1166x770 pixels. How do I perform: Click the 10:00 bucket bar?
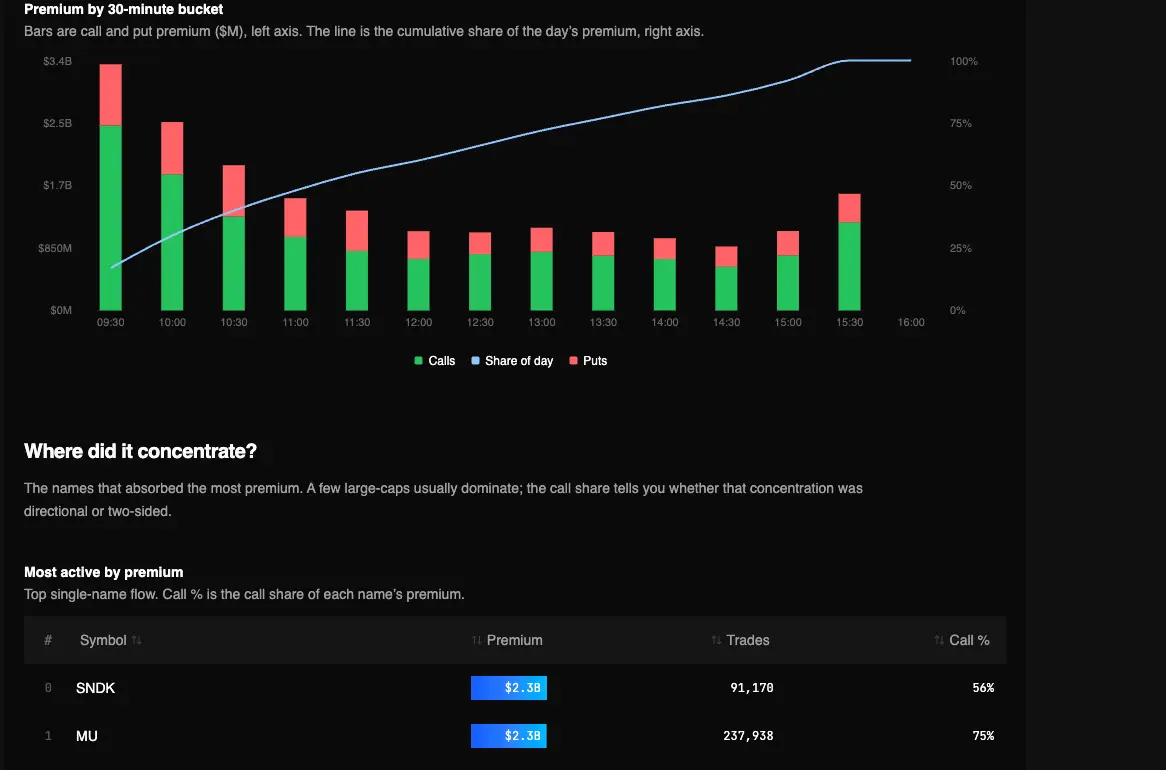[172, 216]
